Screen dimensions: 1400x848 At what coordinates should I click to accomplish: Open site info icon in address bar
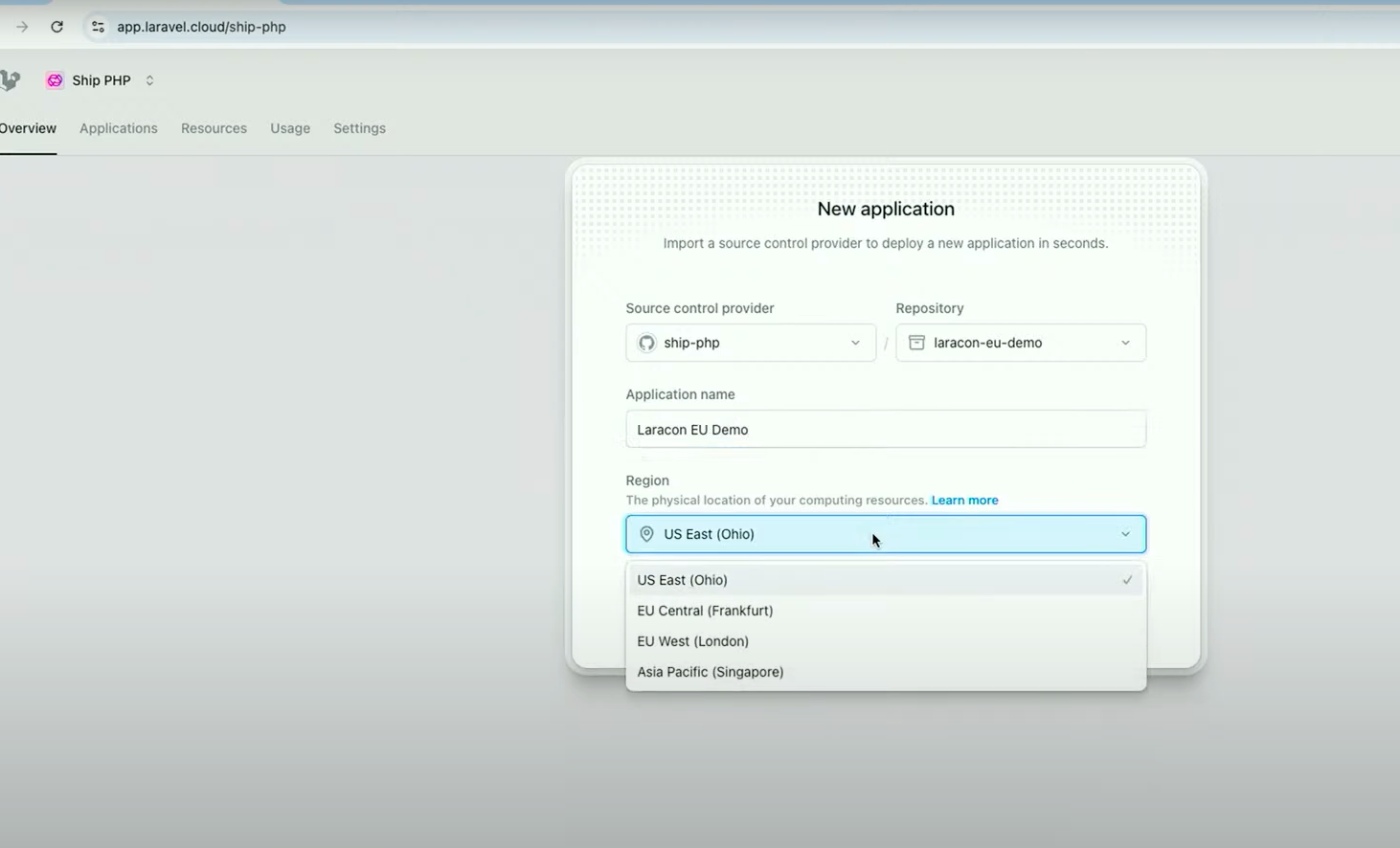(x=98, y=27)
